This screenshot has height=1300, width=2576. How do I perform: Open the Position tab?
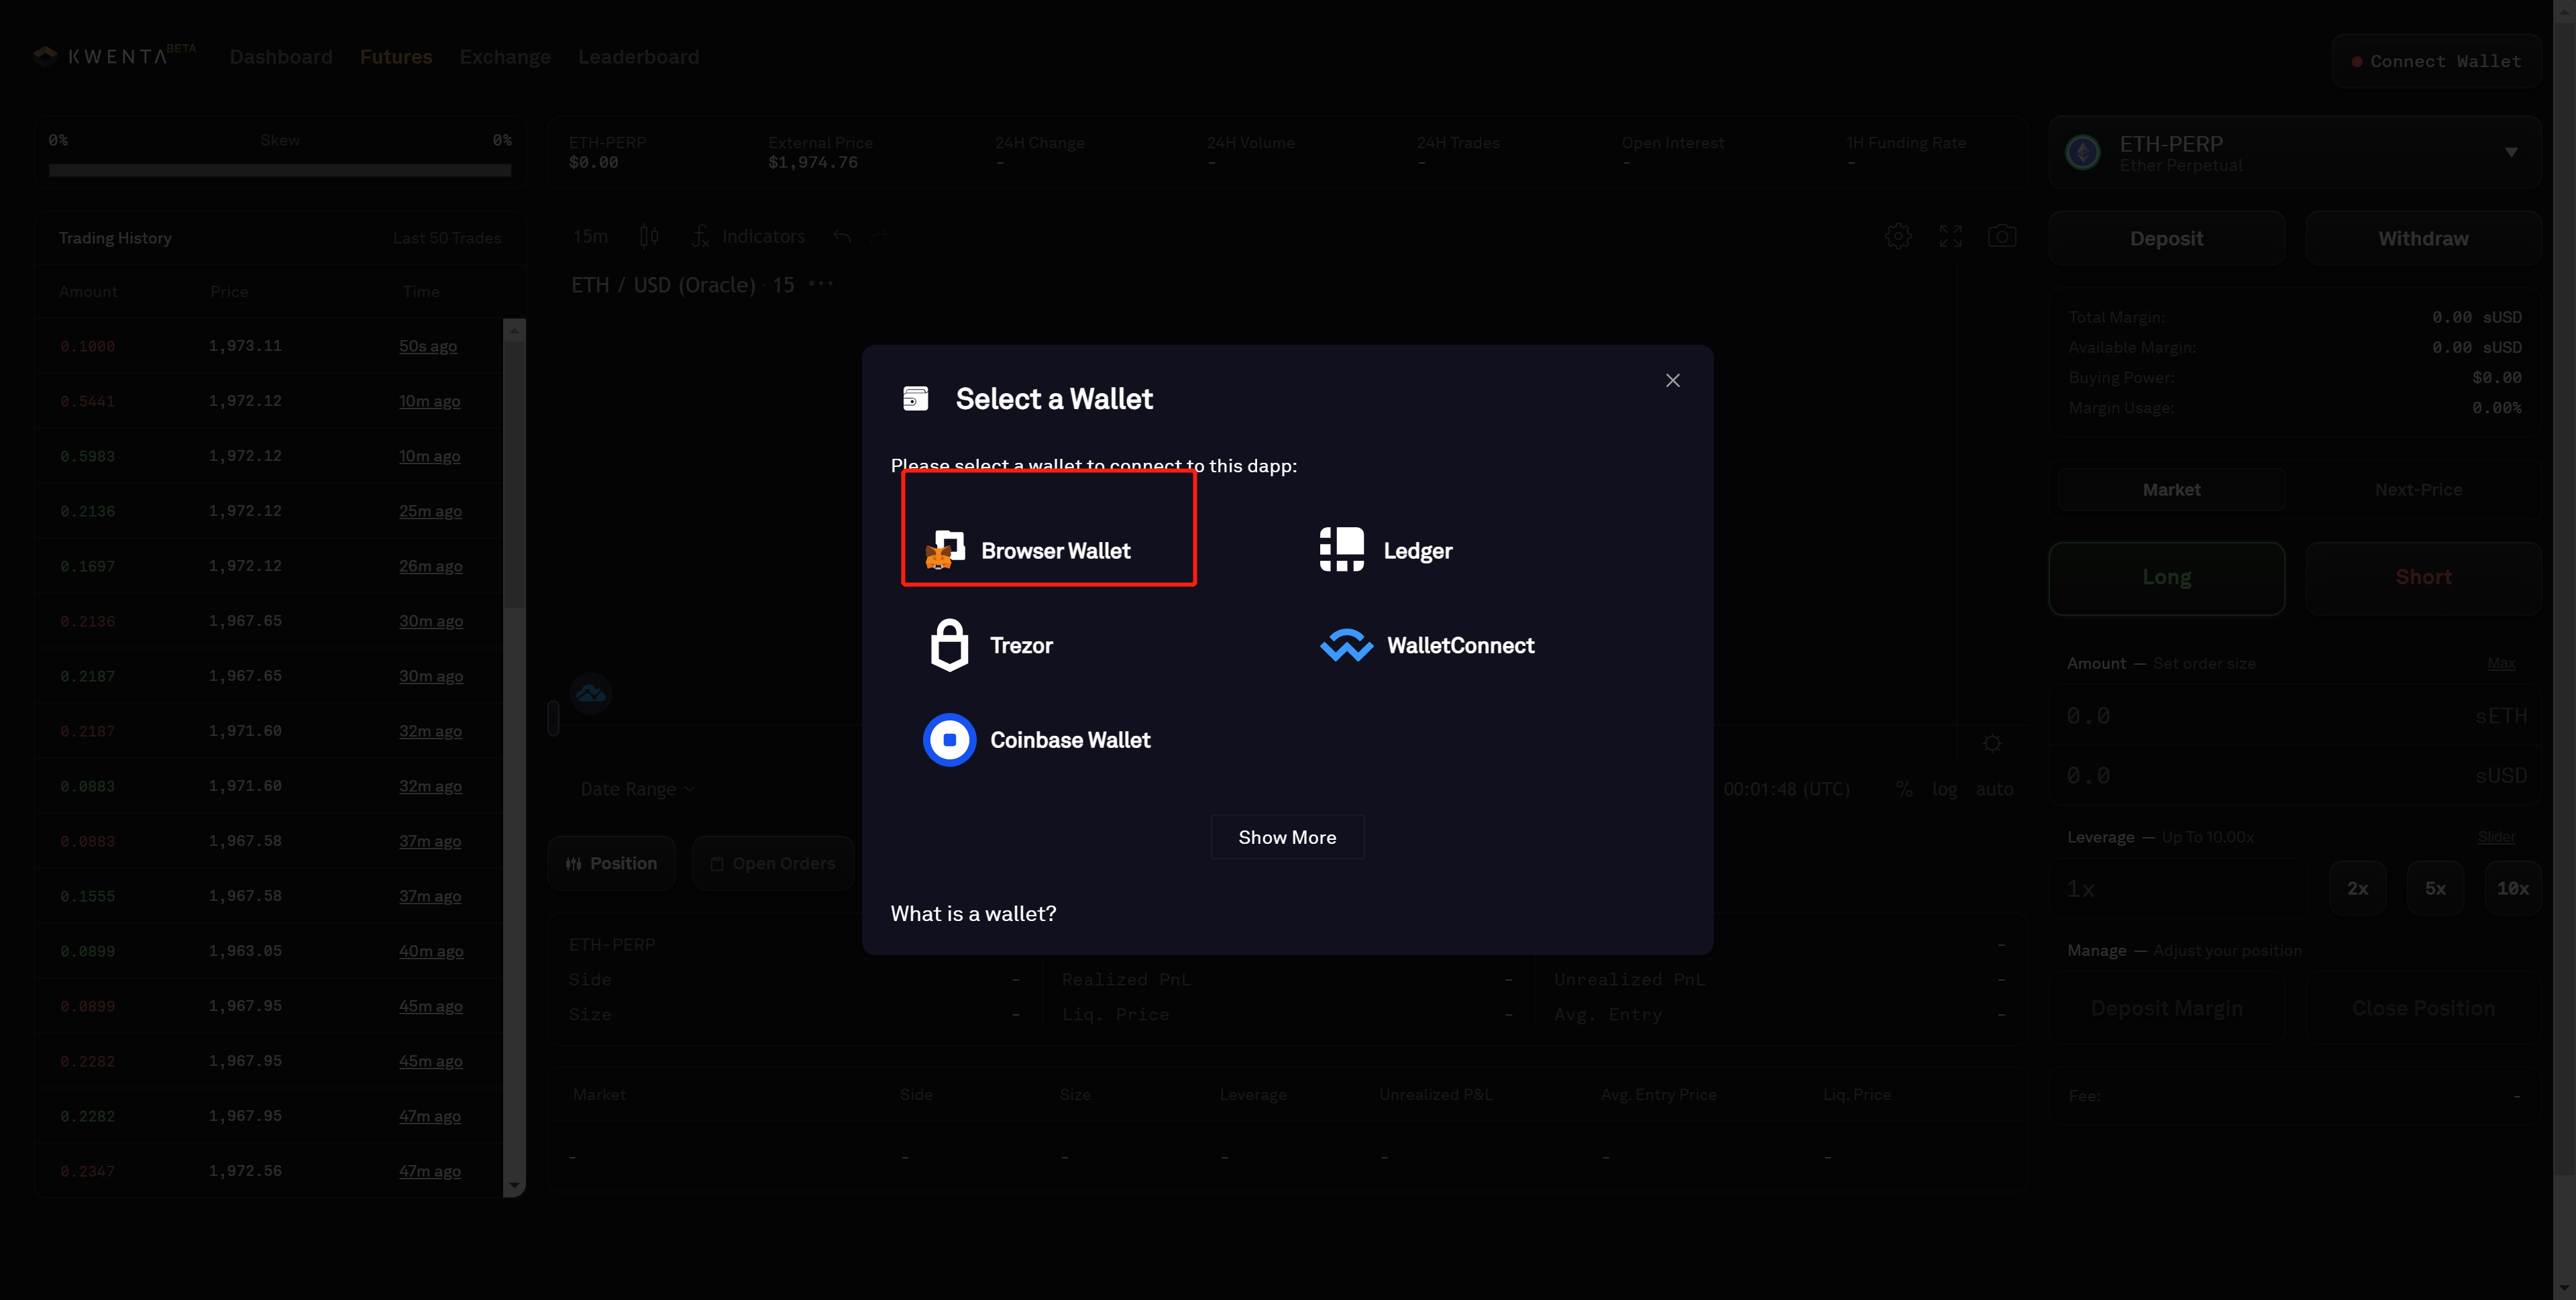click(x=611, y=863)
